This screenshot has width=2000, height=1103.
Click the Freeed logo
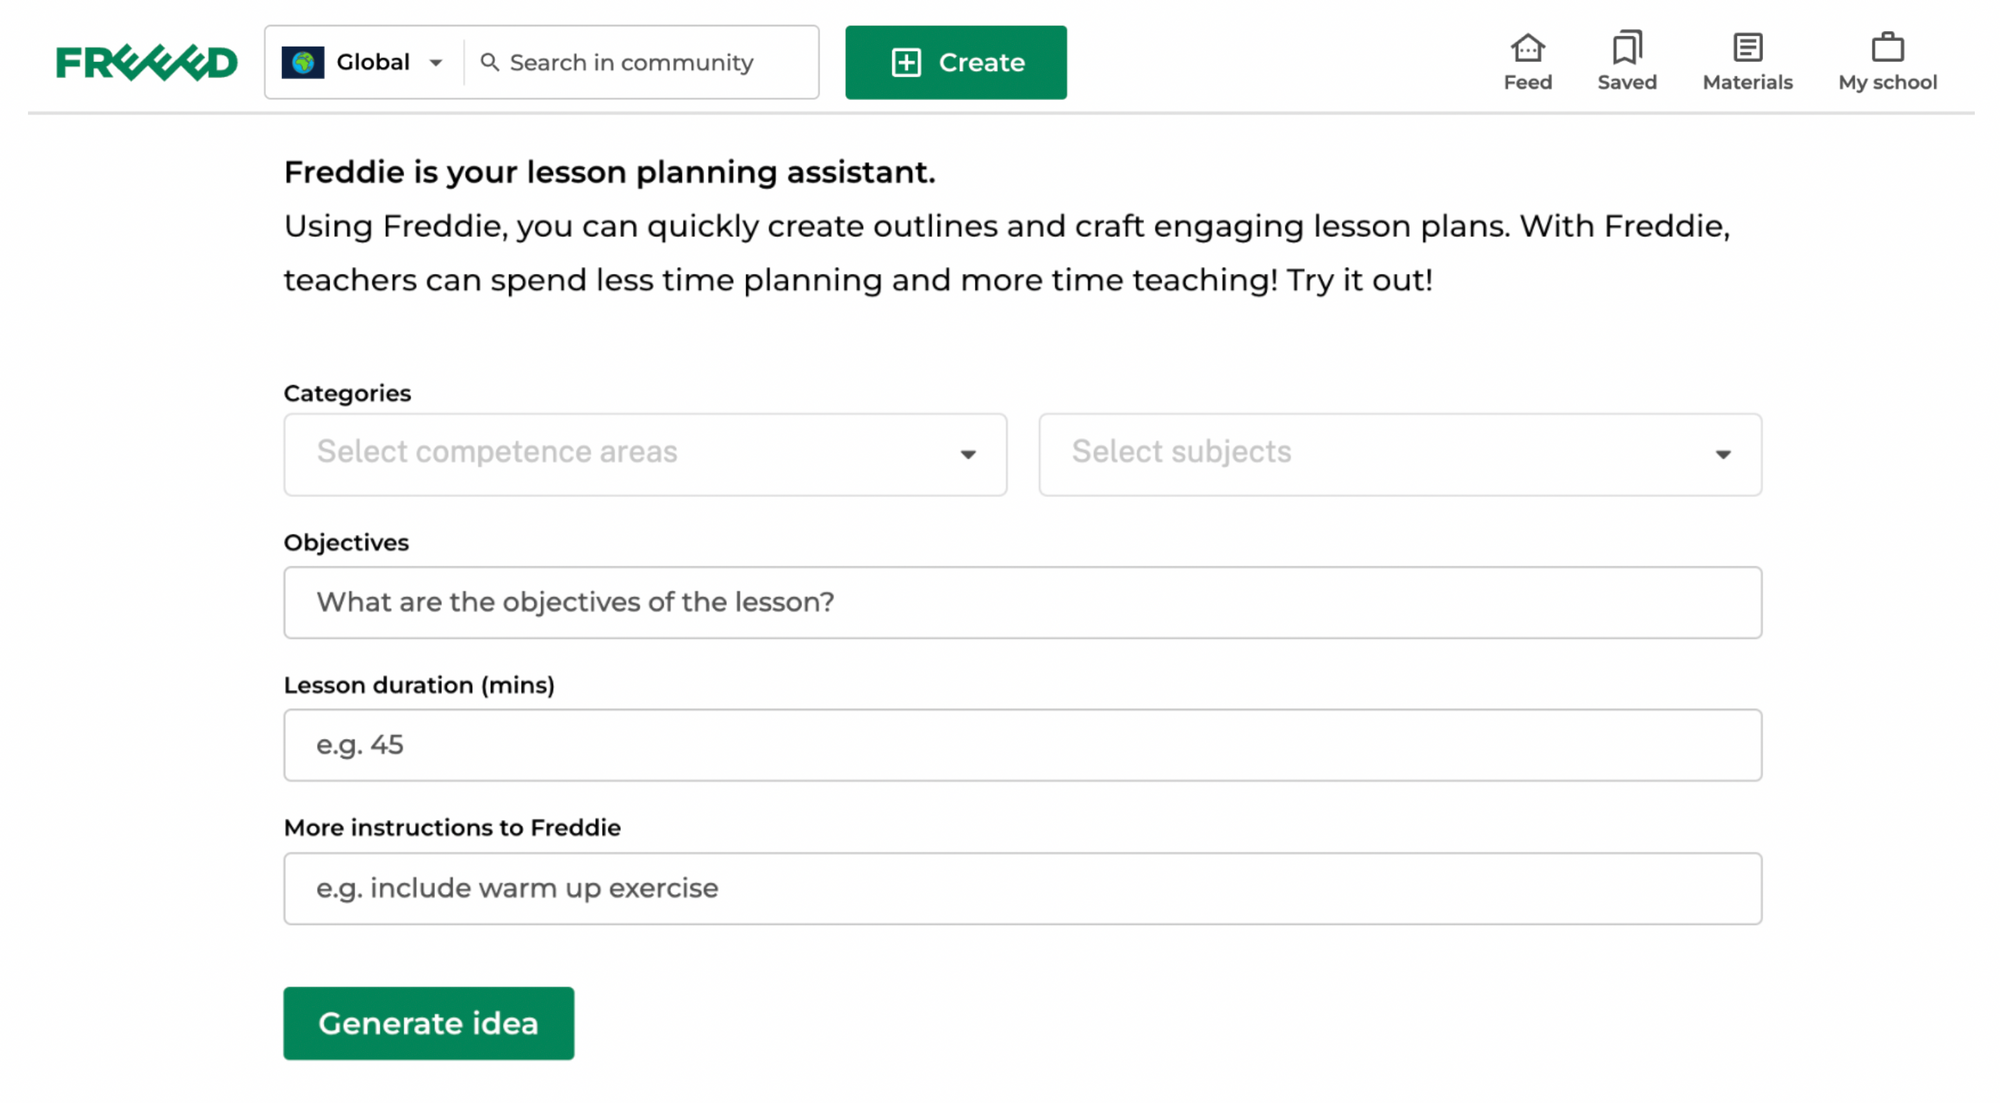147,62
